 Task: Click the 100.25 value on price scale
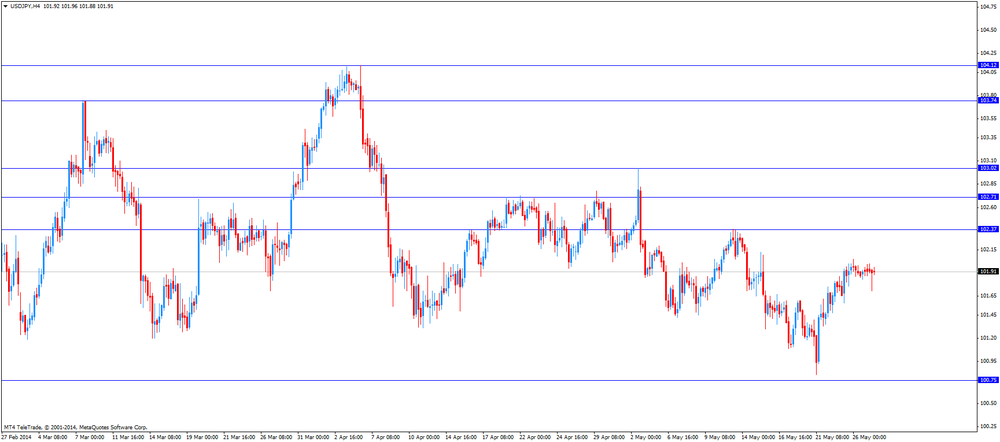point(989,427)
